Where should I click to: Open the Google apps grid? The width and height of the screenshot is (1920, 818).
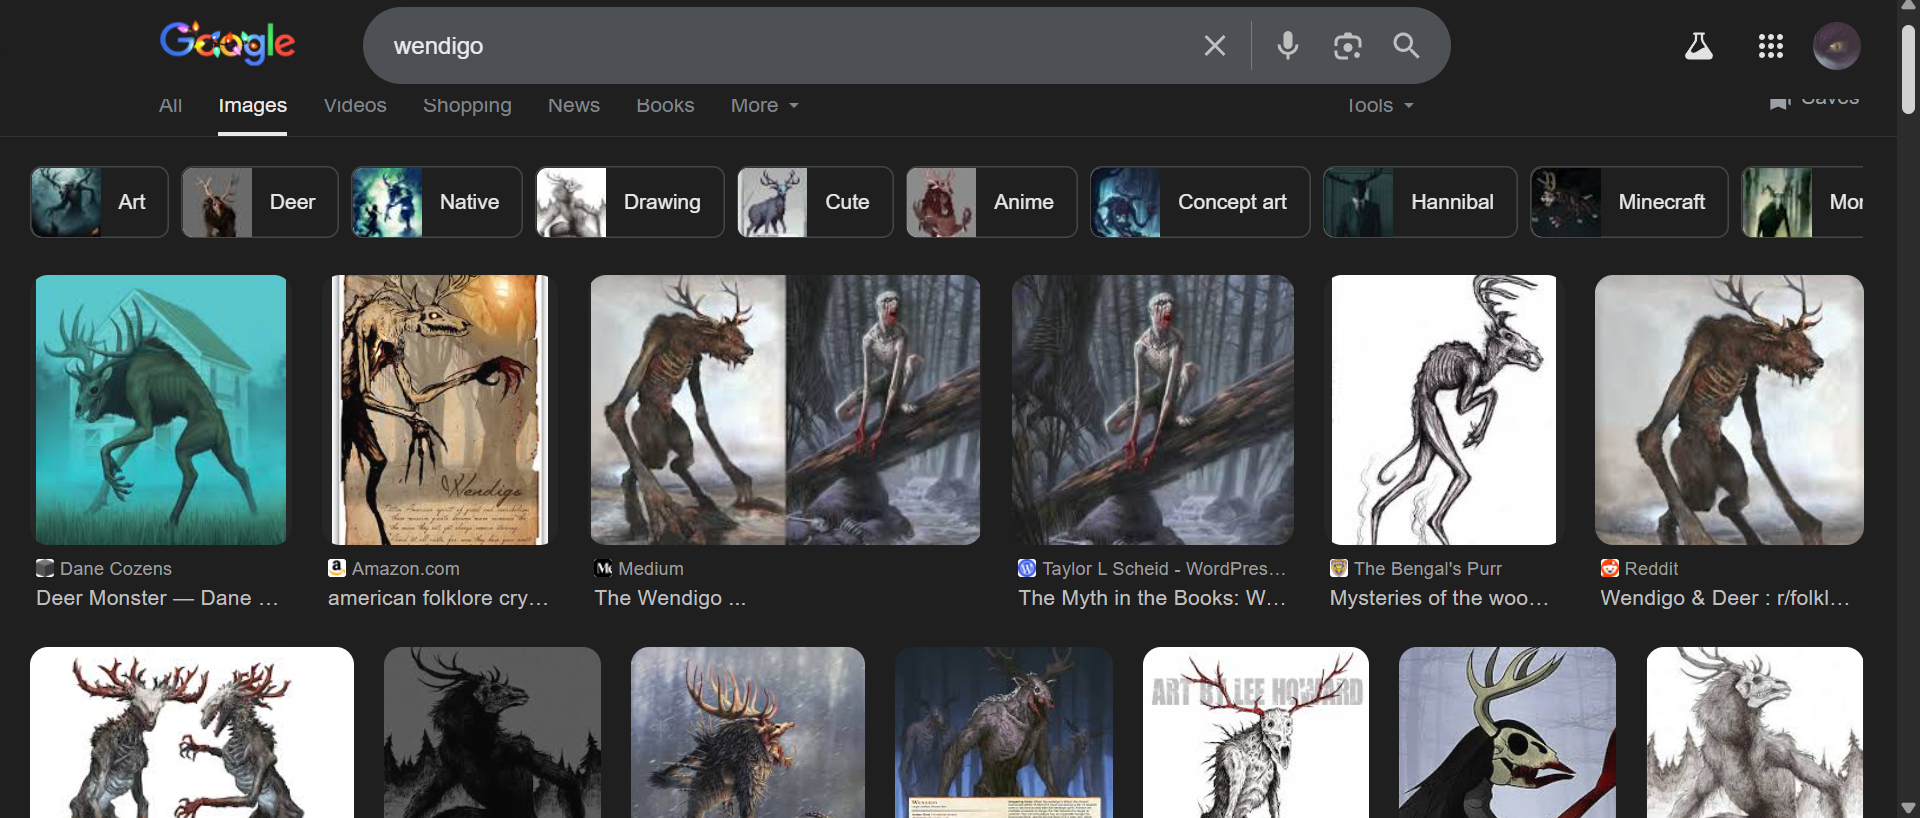1771,46
